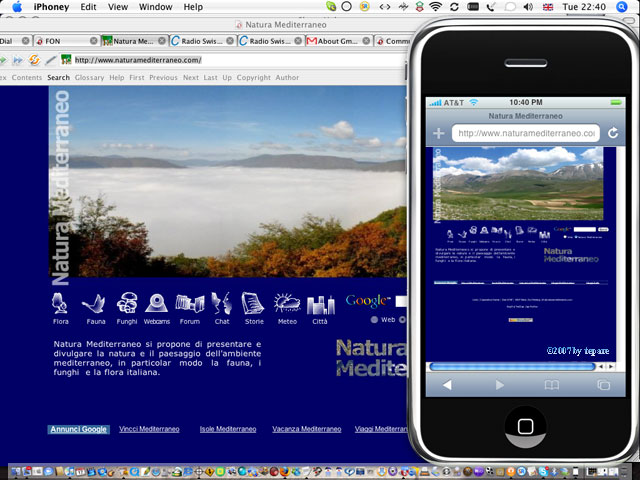Tap the iPhone Safari pages icon

[x=604, y=385]
